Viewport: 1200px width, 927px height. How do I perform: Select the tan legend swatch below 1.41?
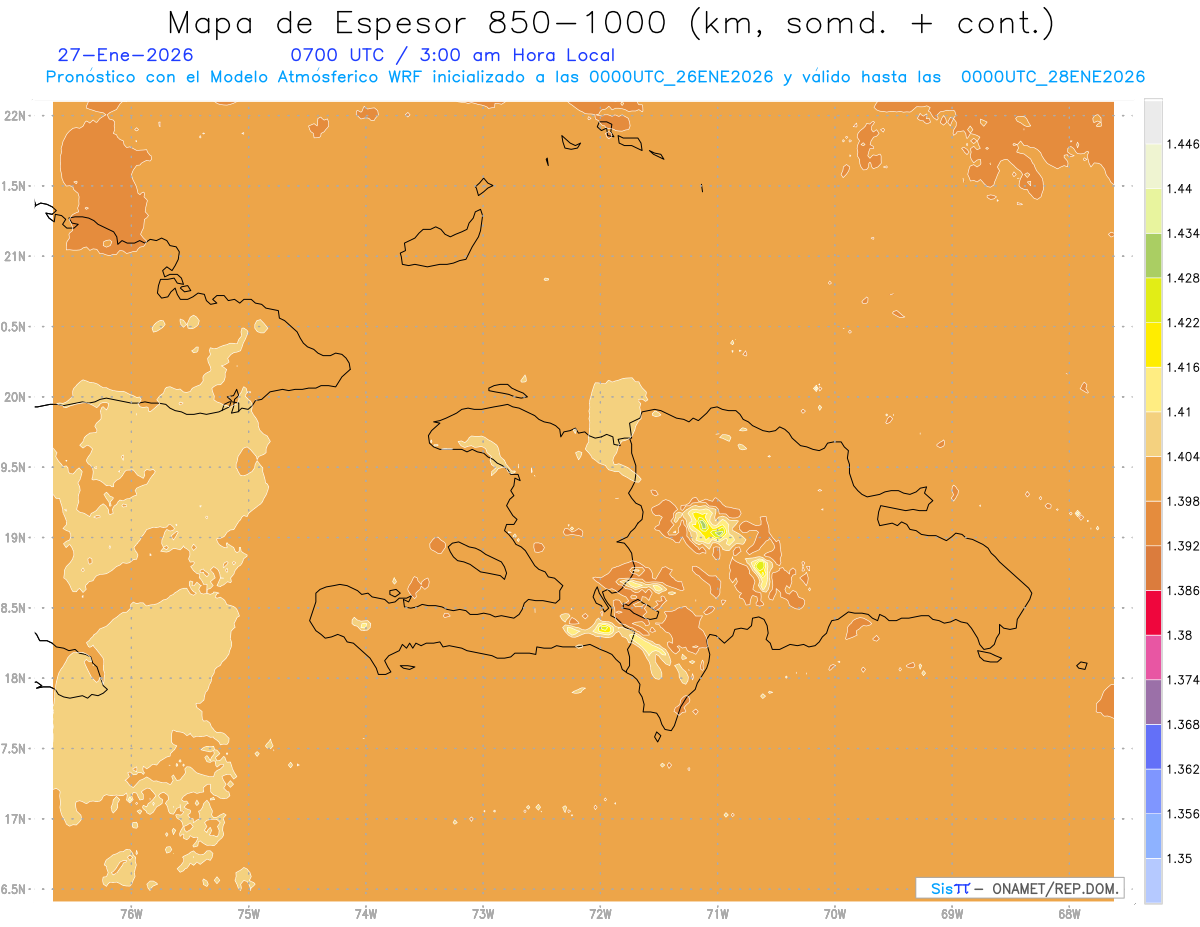tap(1152, 434)
